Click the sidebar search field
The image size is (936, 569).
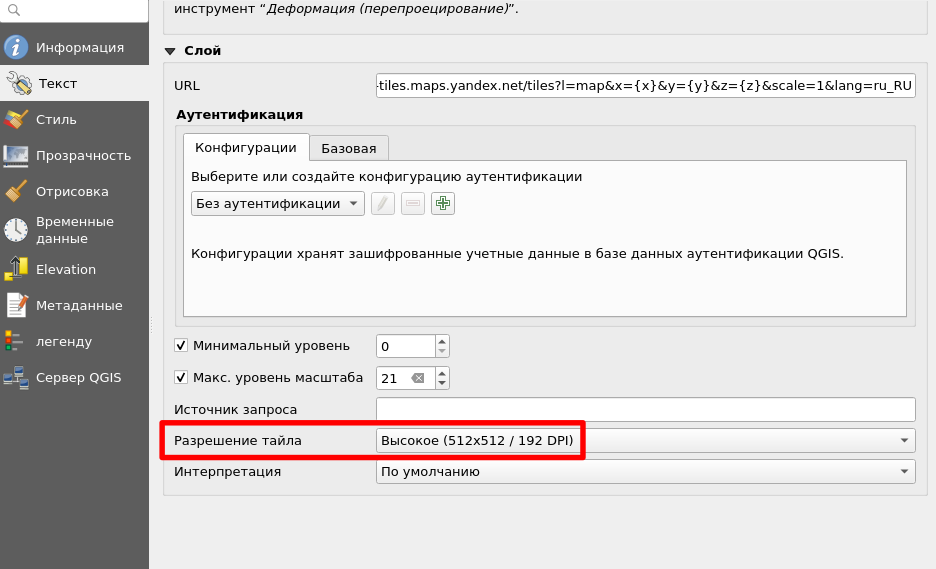pyautogui.click(x=74, y=10)
